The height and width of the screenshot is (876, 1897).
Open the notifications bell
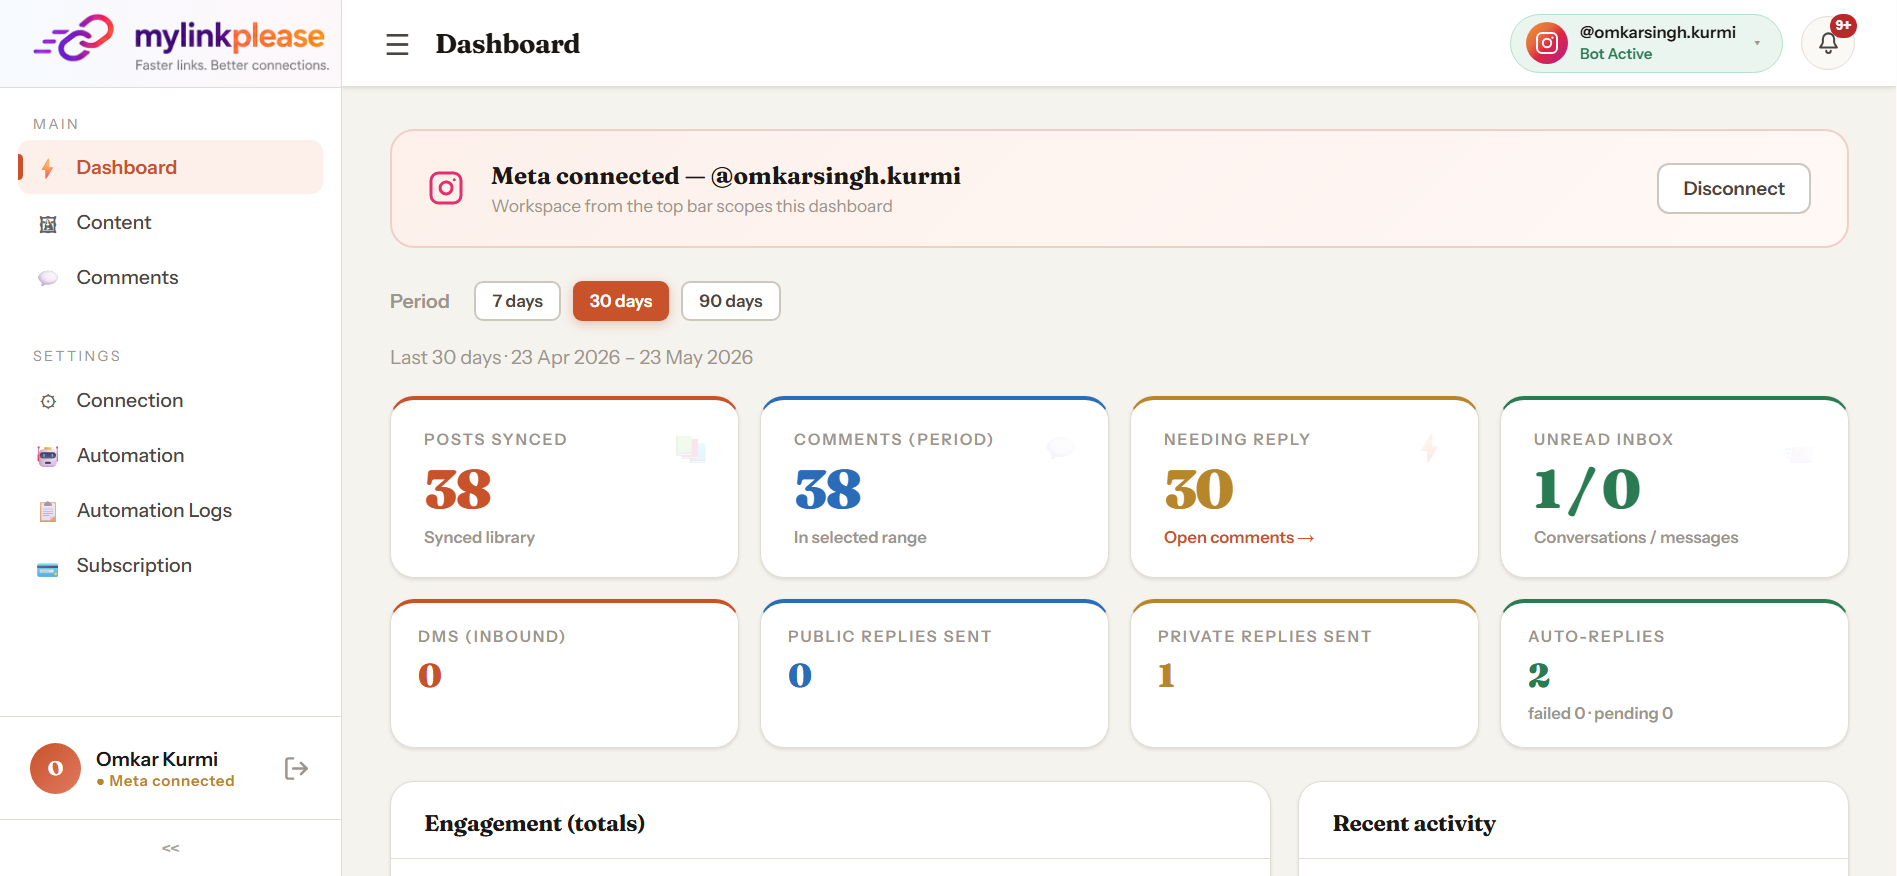tap(1828, 44)
